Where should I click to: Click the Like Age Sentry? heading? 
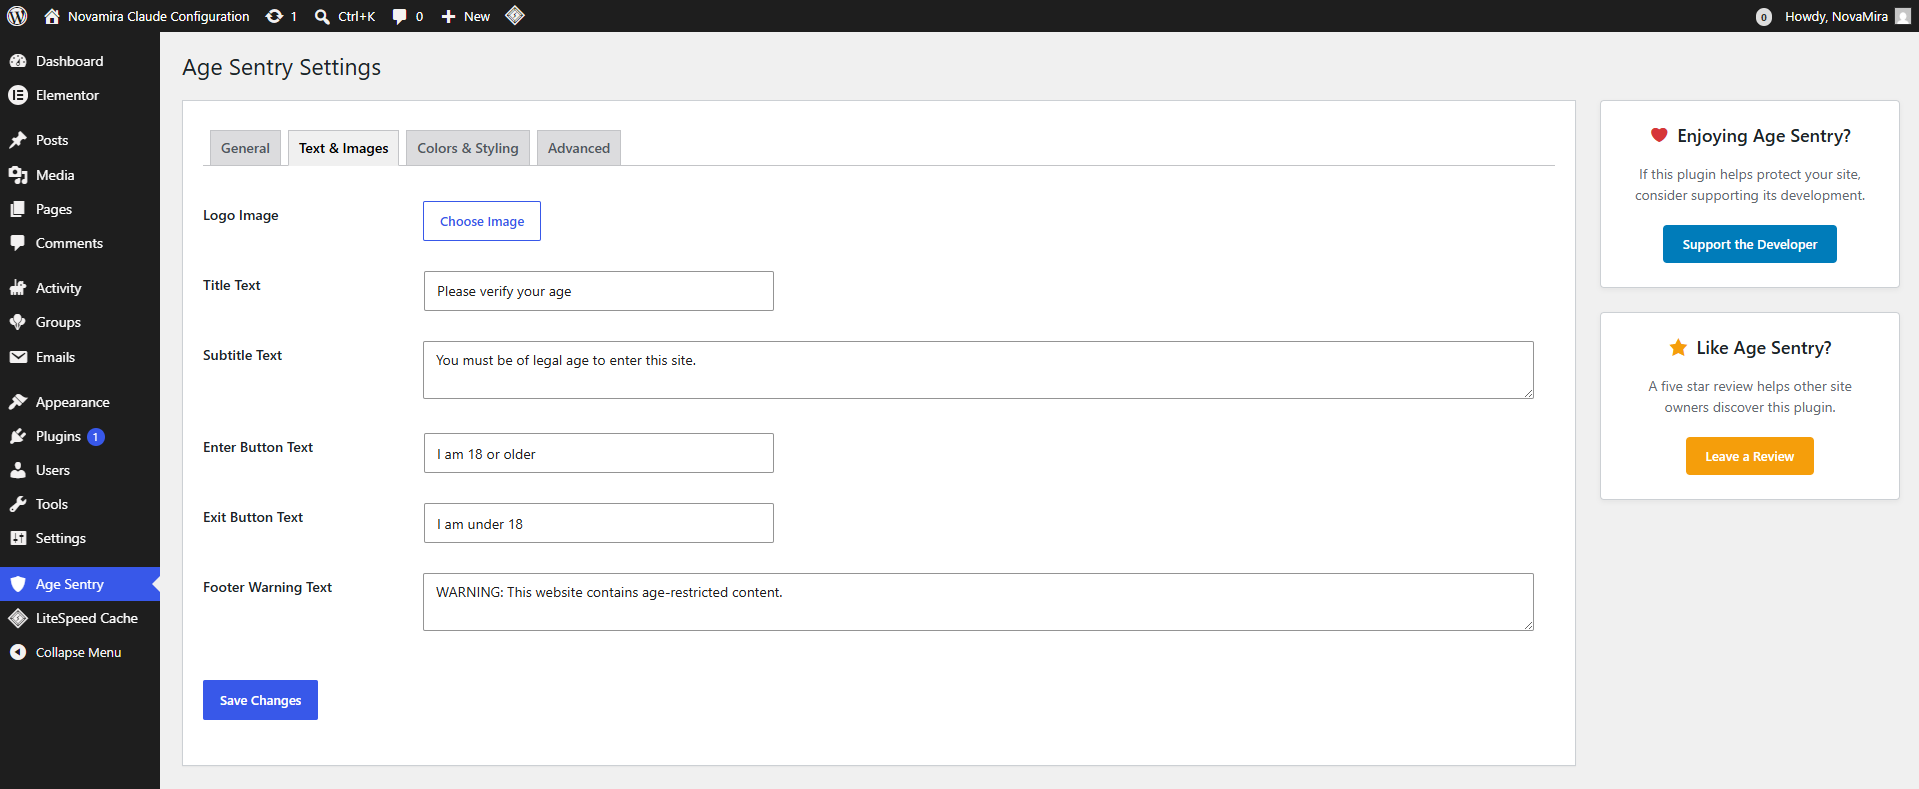[1764, 348]
